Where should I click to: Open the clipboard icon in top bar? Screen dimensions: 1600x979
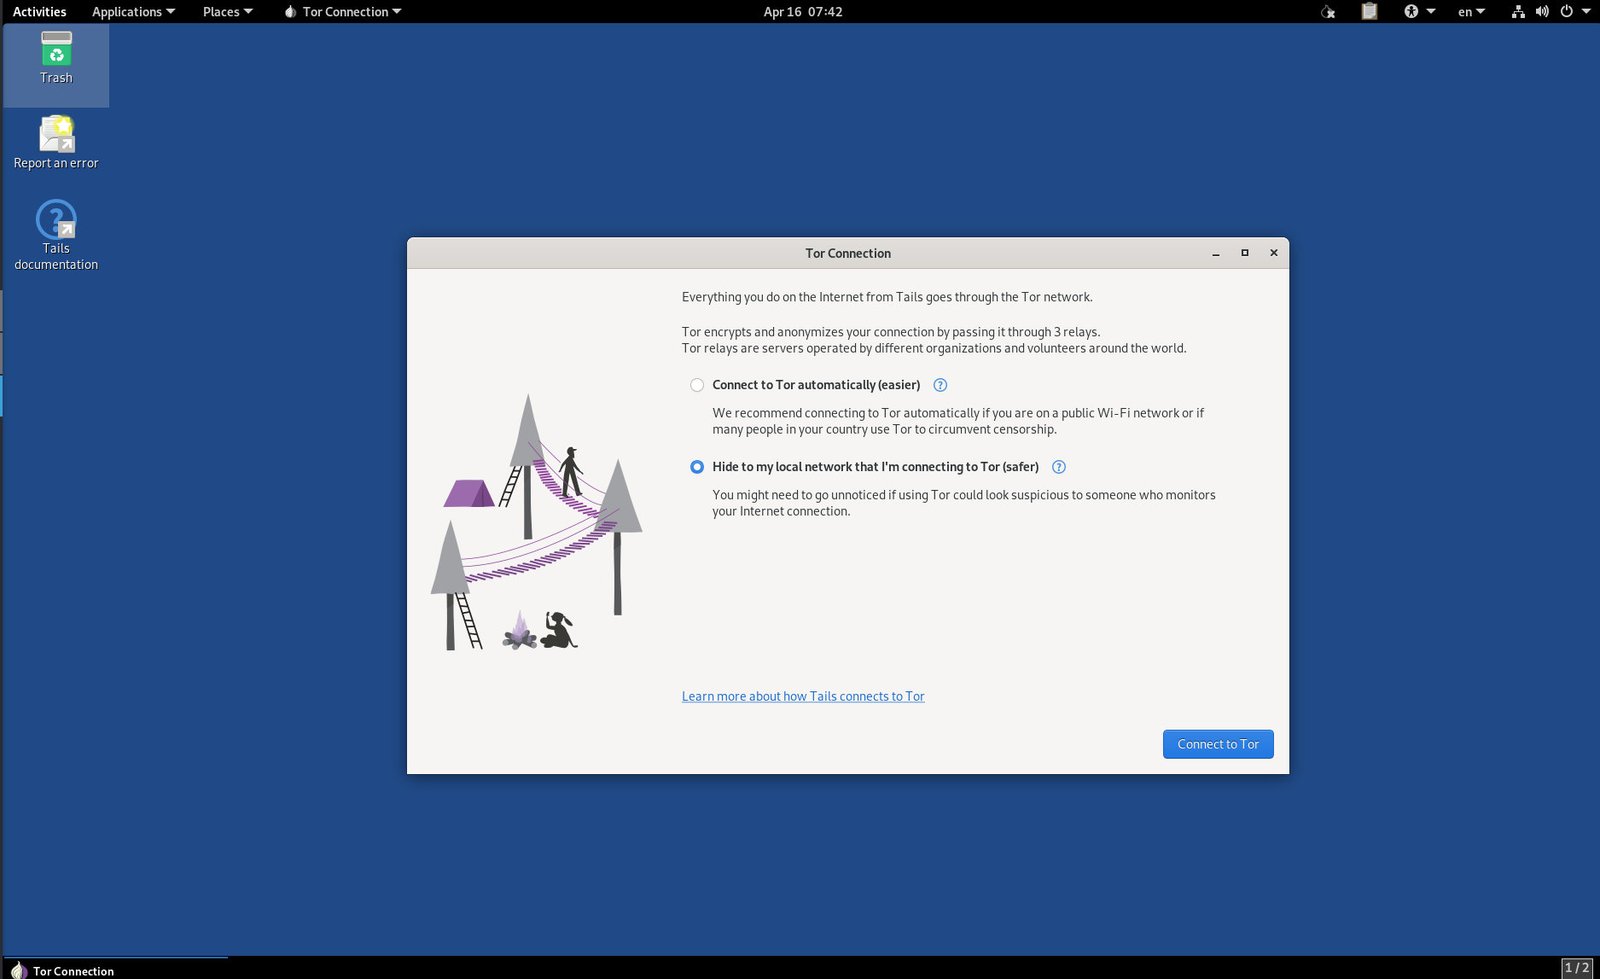(1369, 12)
